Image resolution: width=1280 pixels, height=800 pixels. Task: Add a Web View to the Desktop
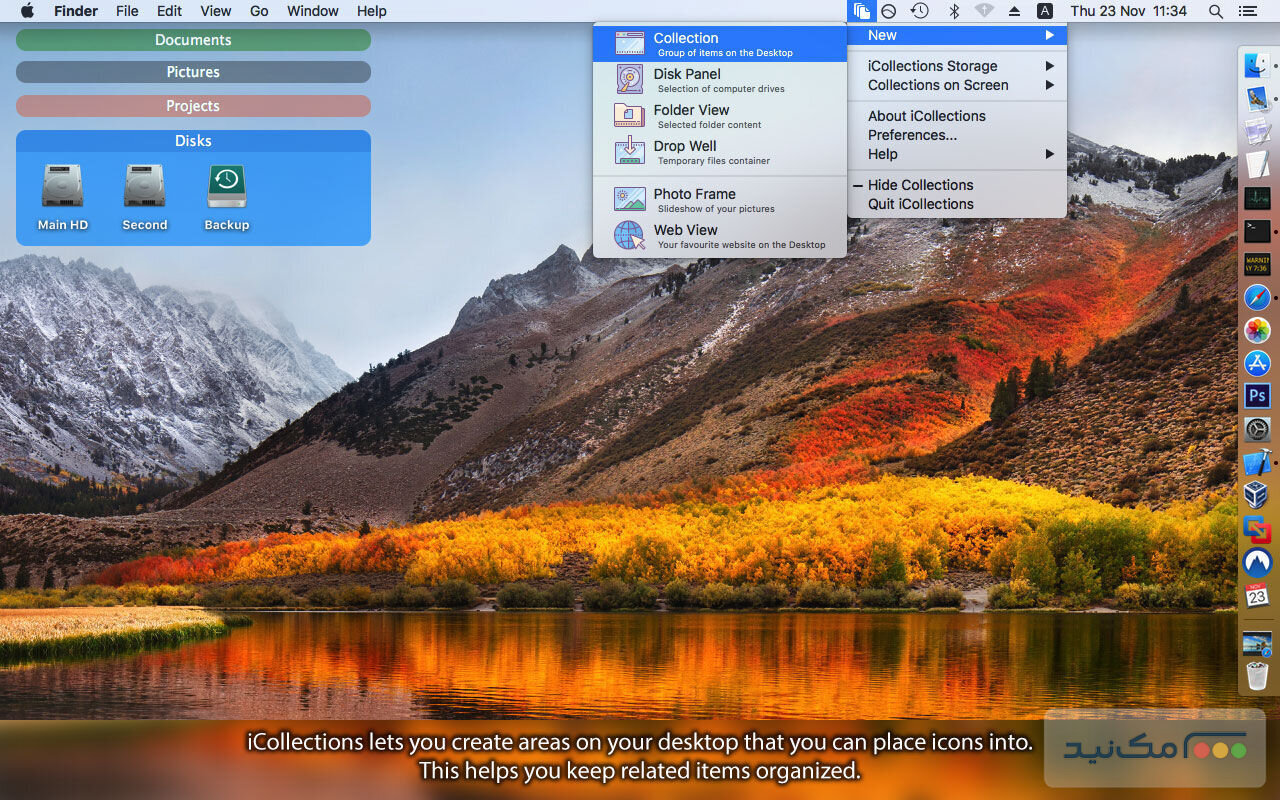coord(686,235)
